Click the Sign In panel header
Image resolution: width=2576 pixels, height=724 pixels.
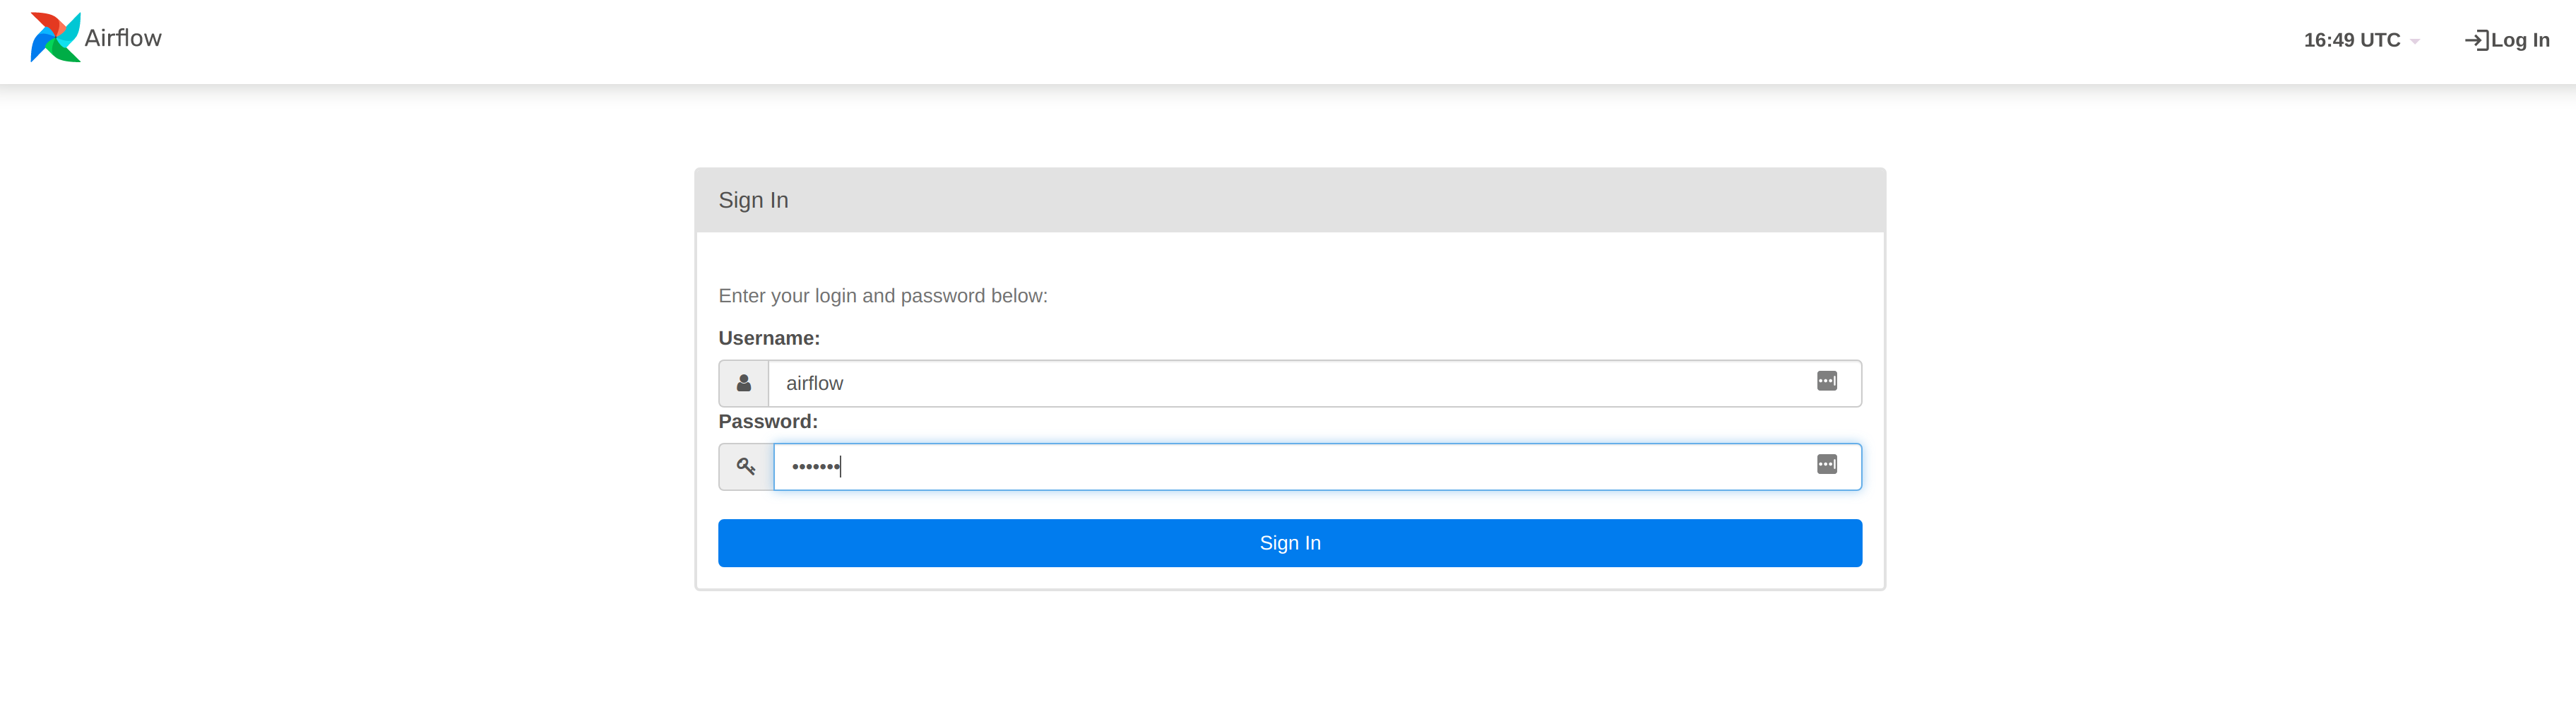tap(754, 200)
